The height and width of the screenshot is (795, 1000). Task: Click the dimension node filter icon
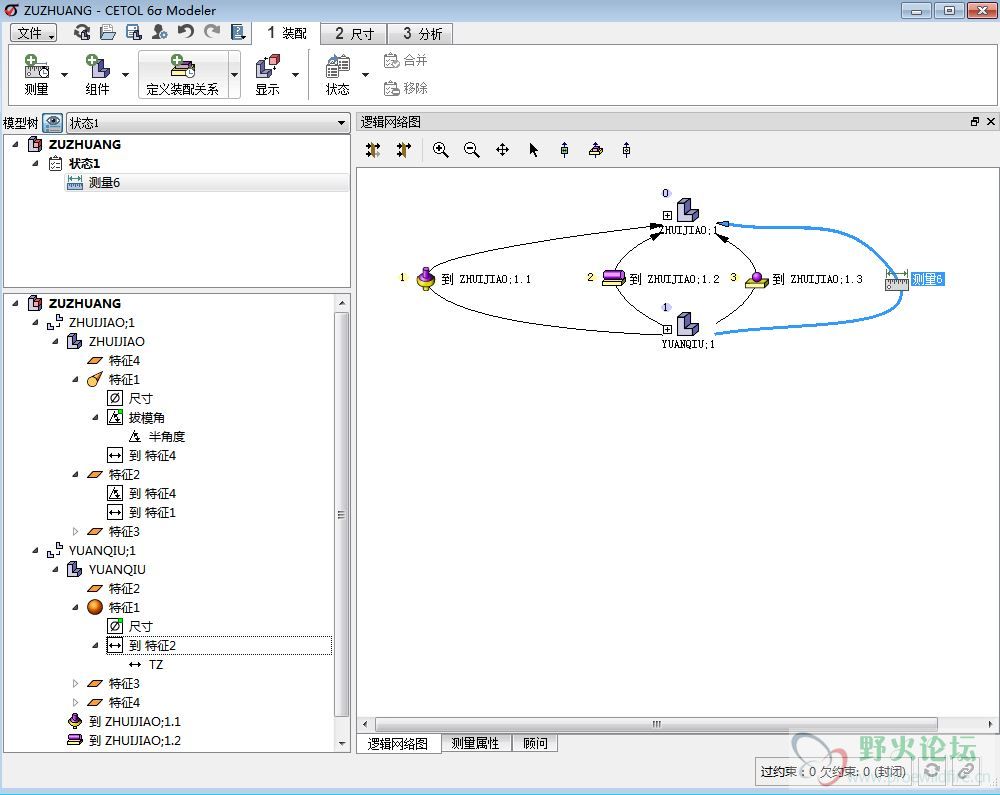click(564, 150)
